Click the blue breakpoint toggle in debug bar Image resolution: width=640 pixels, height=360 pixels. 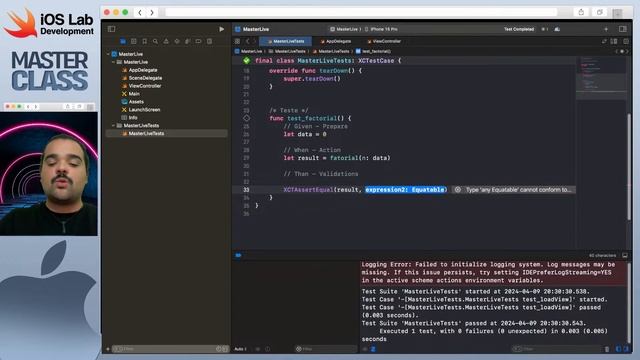(x=238, y=256)
